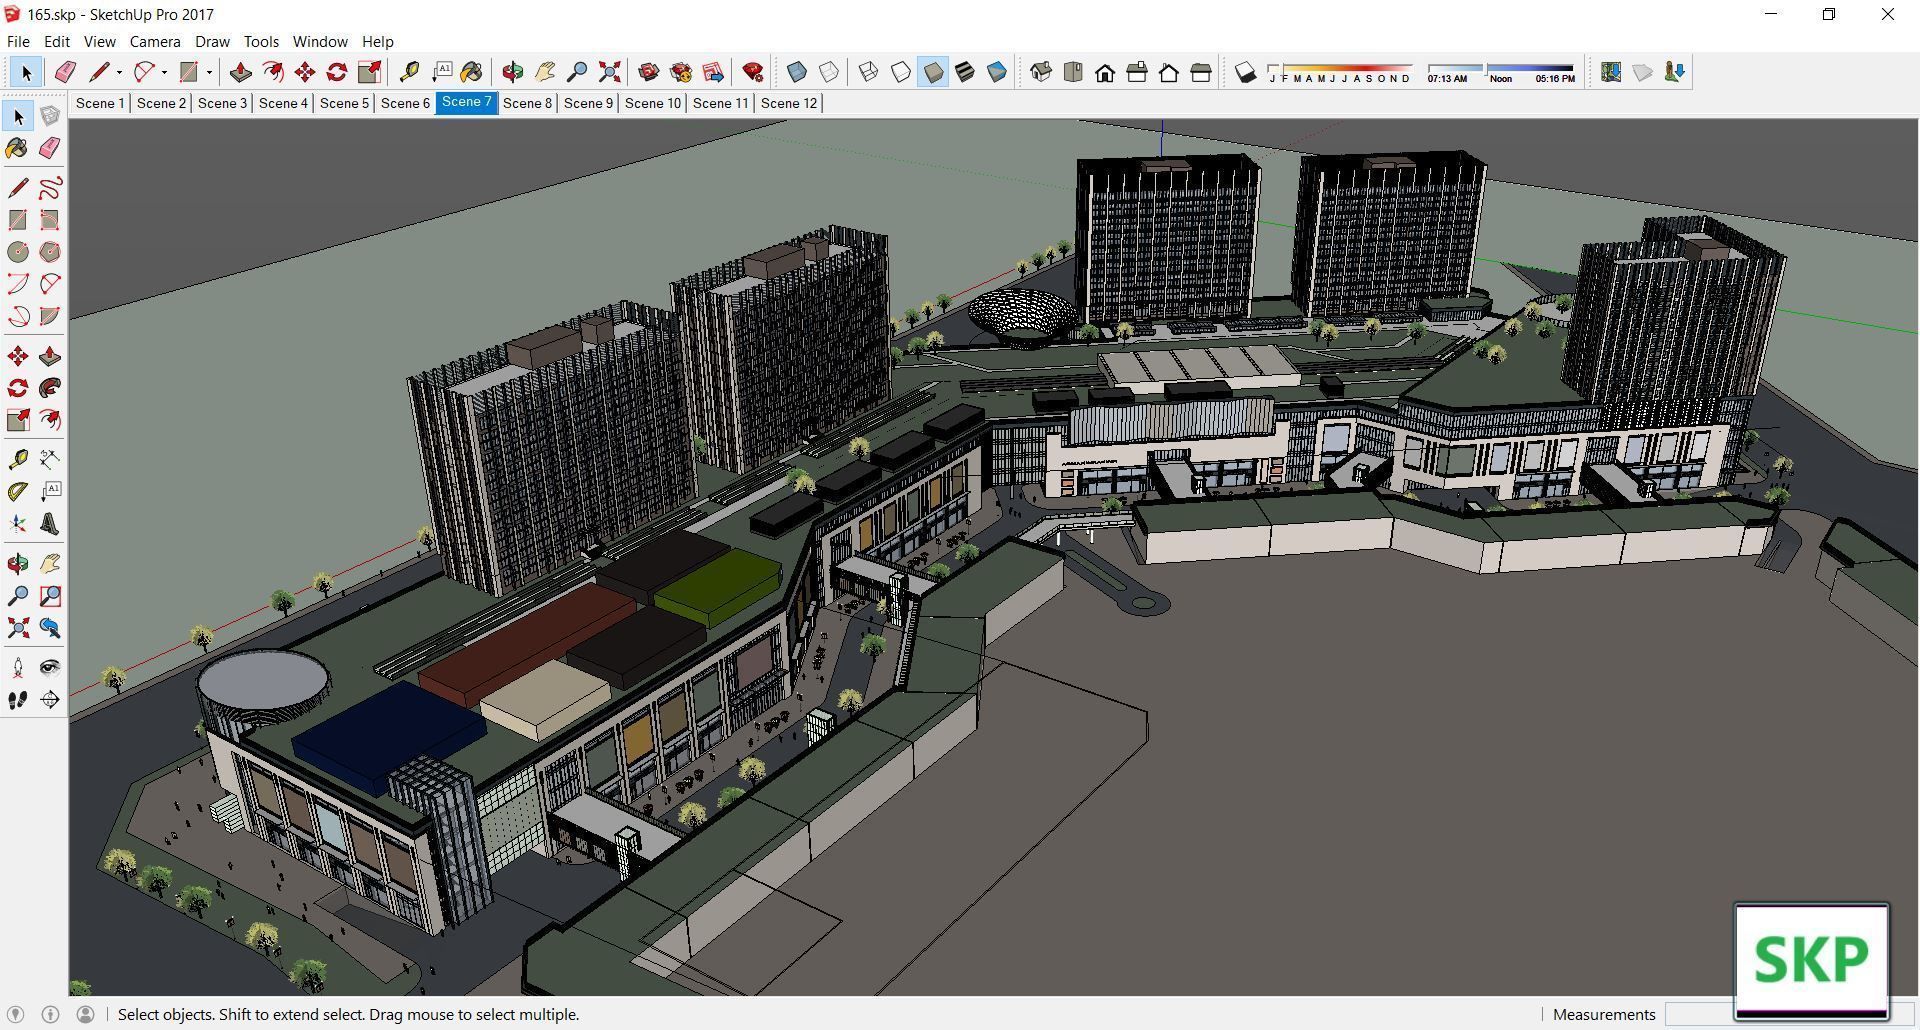The image size is (1920, 1030).
Task: Click the geo-location status icon
Action: (x=16, y=1014)
